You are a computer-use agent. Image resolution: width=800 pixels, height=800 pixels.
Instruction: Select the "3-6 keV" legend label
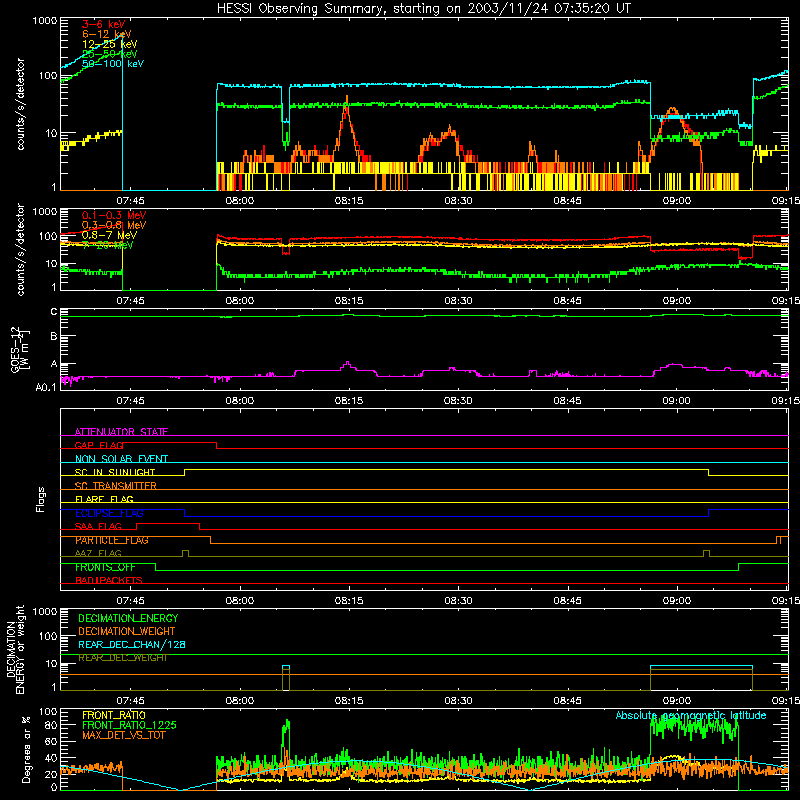pyautogui.click(x=103, y=24)
